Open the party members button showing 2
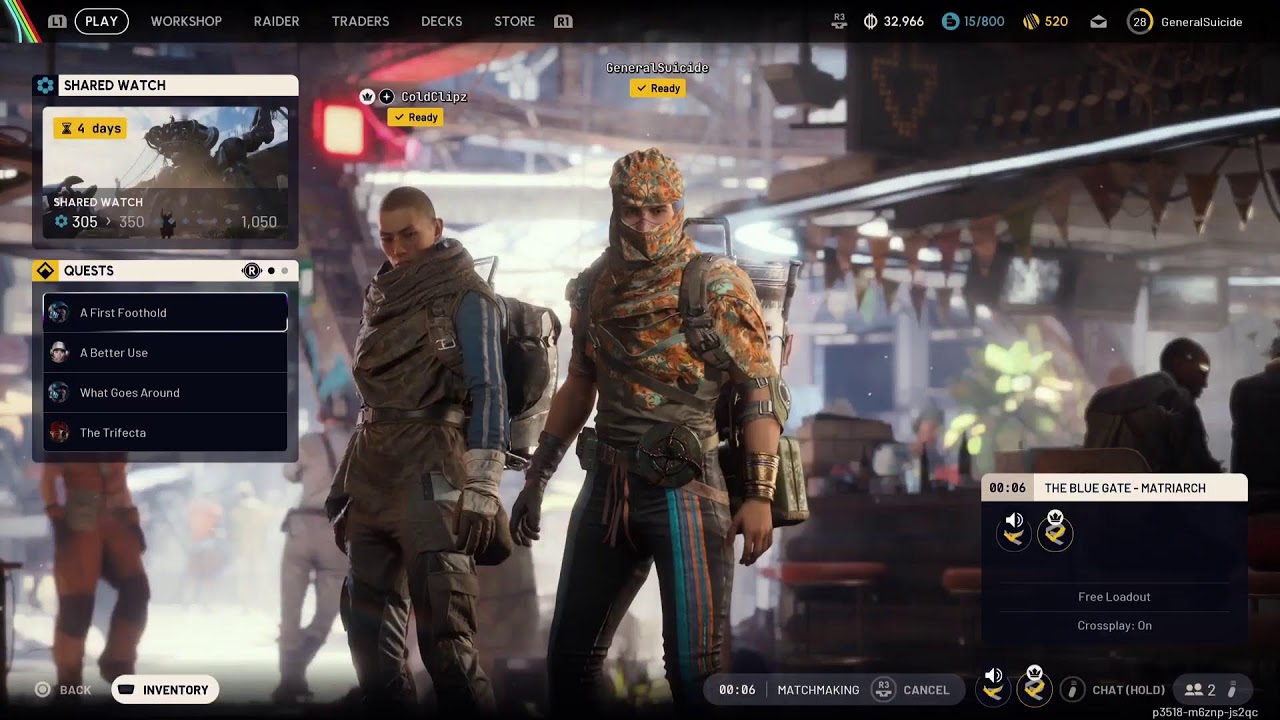Screen dimensions: 1280x720 [1212, 689]
